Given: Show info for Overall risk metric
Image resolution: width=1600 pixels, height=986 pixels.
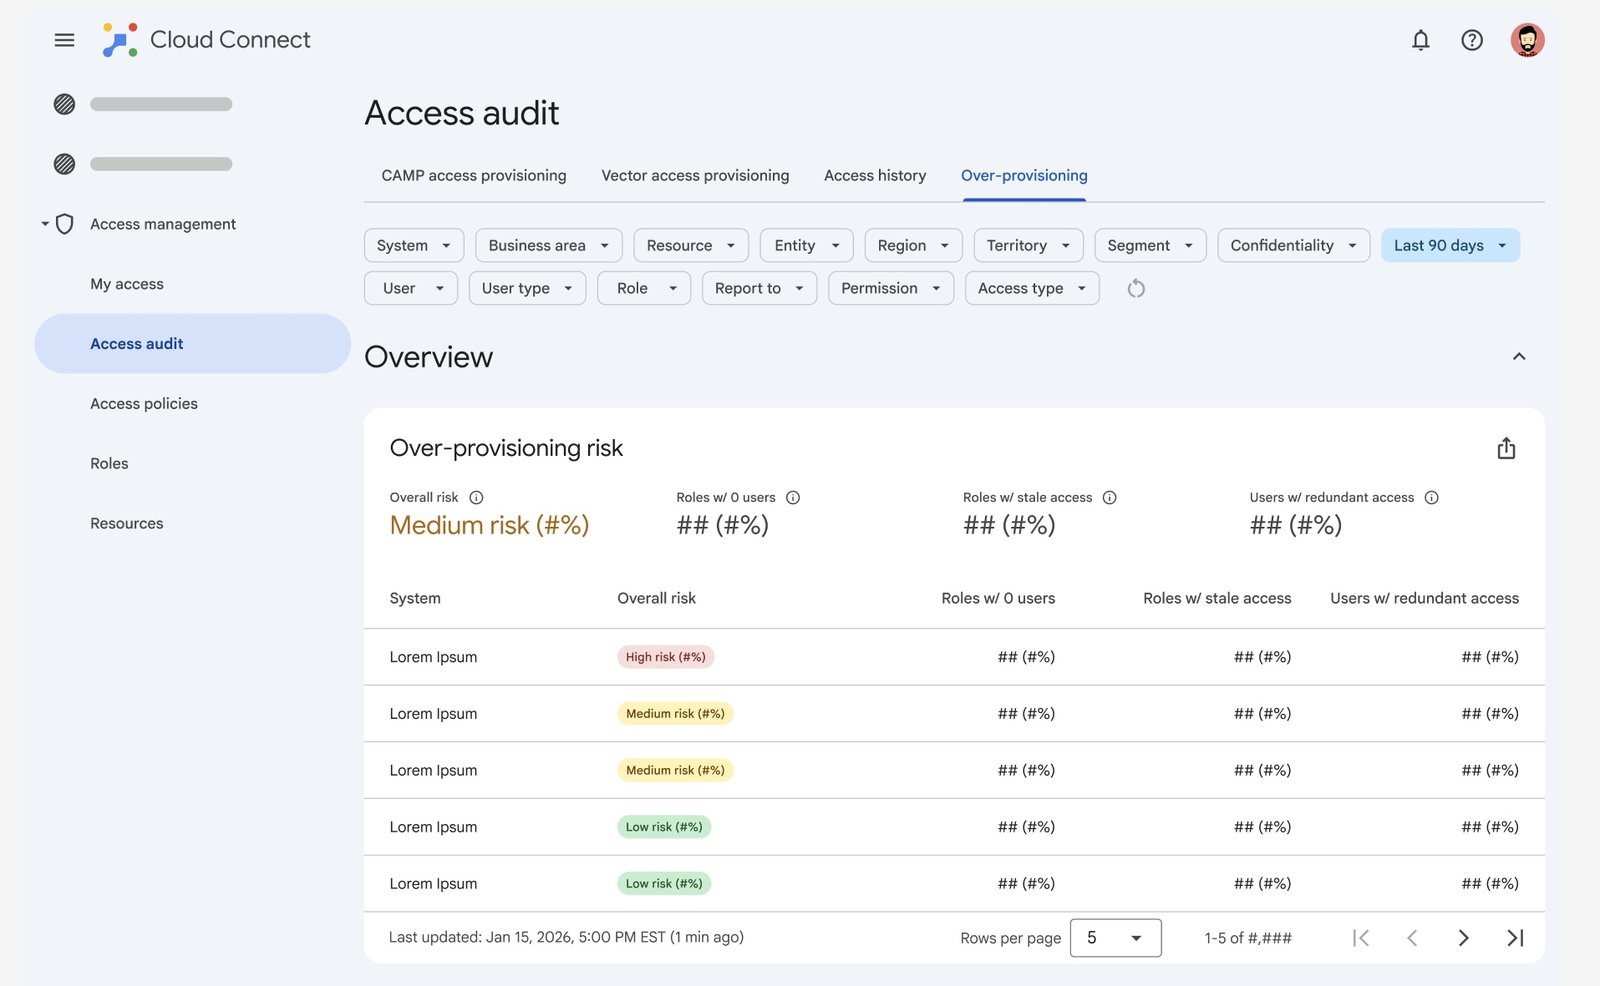Looking at the screenshot, I should click(477, 497).
